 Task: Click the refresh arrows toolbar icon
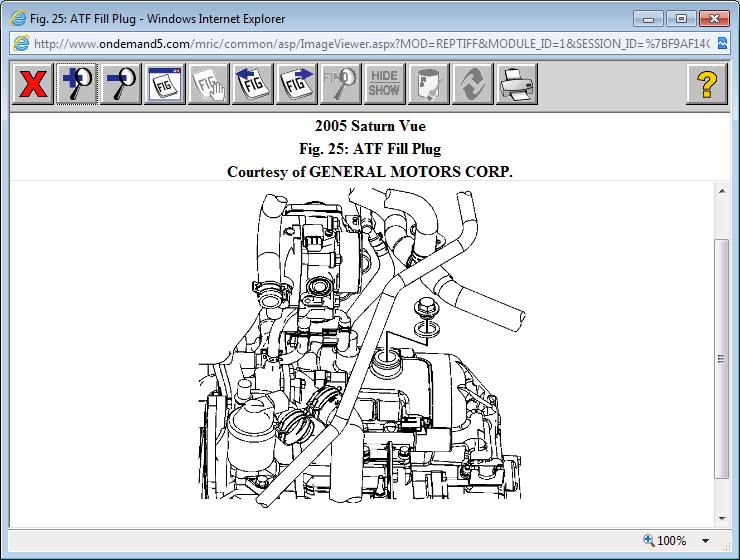click(473, 84)
